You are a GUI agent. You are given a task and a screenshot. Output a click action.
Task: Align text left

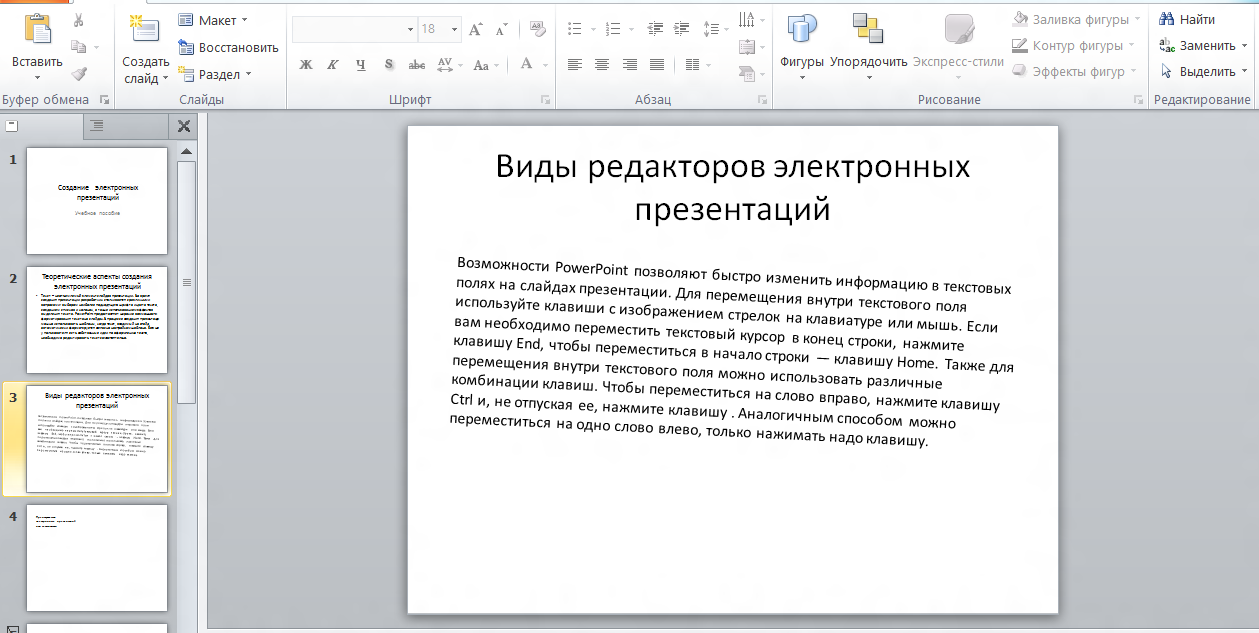click(x=575, y=65)
